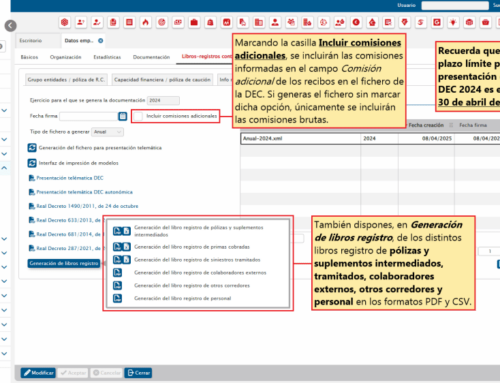This screenshot has width=500, height=383.
Task: Click the Usuario field in the header
Action: pyautogui.click(x=455, y=5)
